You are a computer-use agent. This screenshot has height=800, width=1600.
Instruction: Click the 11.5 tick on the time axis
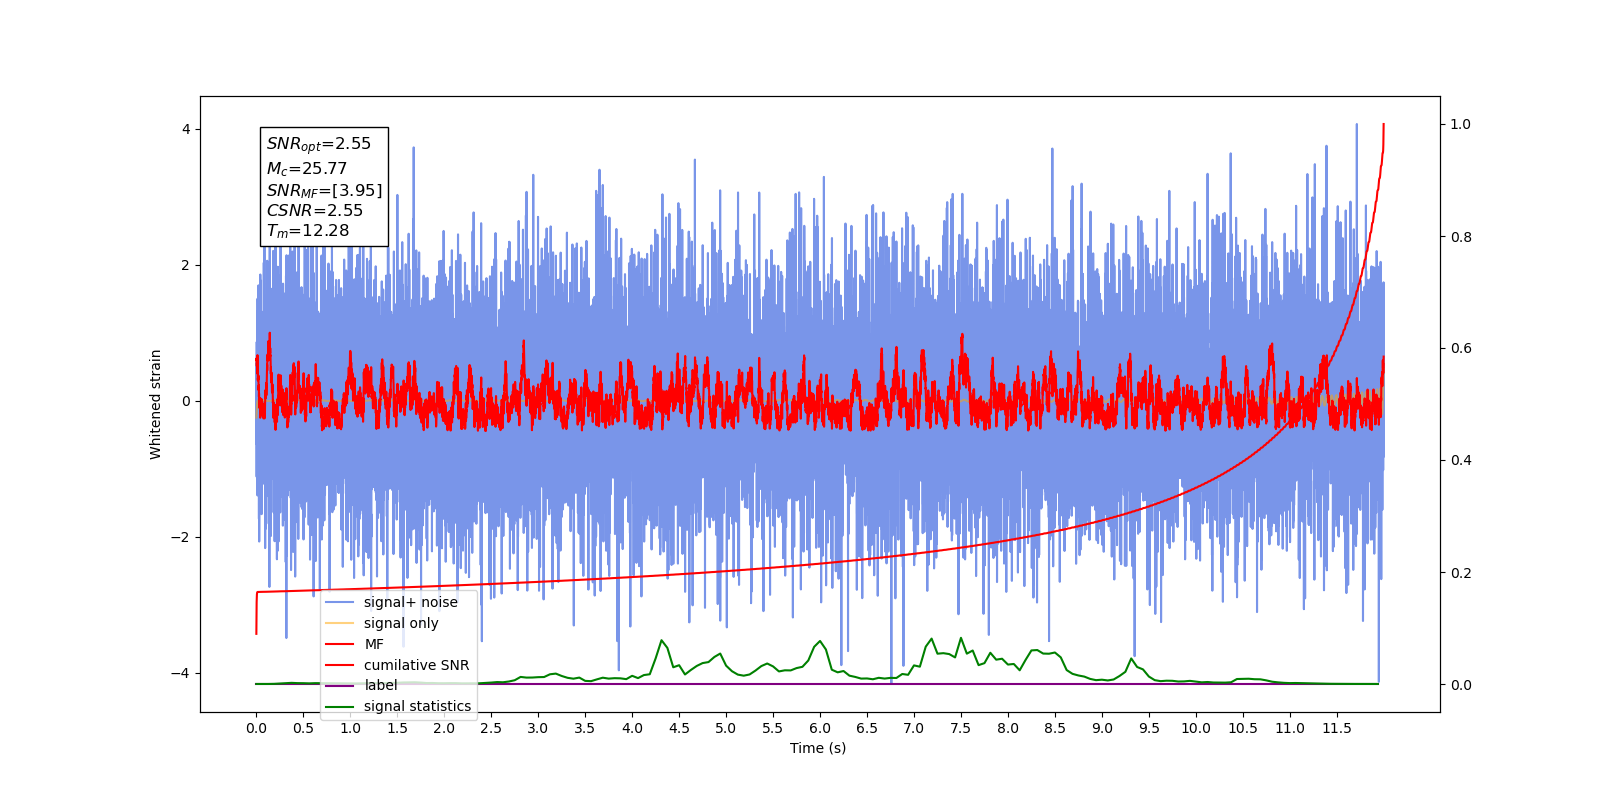1337,728
